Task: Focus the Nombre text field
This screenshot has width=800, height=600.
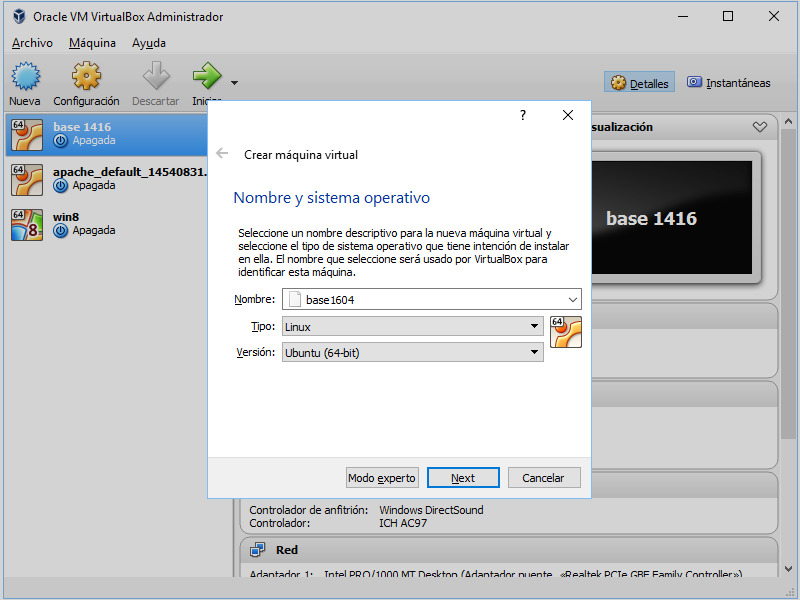Action: pyautogui.click(x=432, y=299)
